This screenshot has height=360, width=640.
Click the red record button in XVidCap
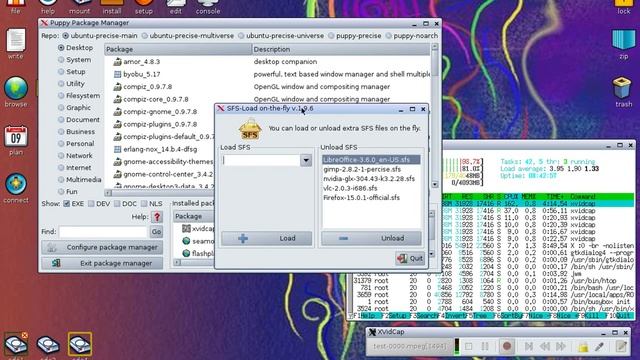coord(507,347)
